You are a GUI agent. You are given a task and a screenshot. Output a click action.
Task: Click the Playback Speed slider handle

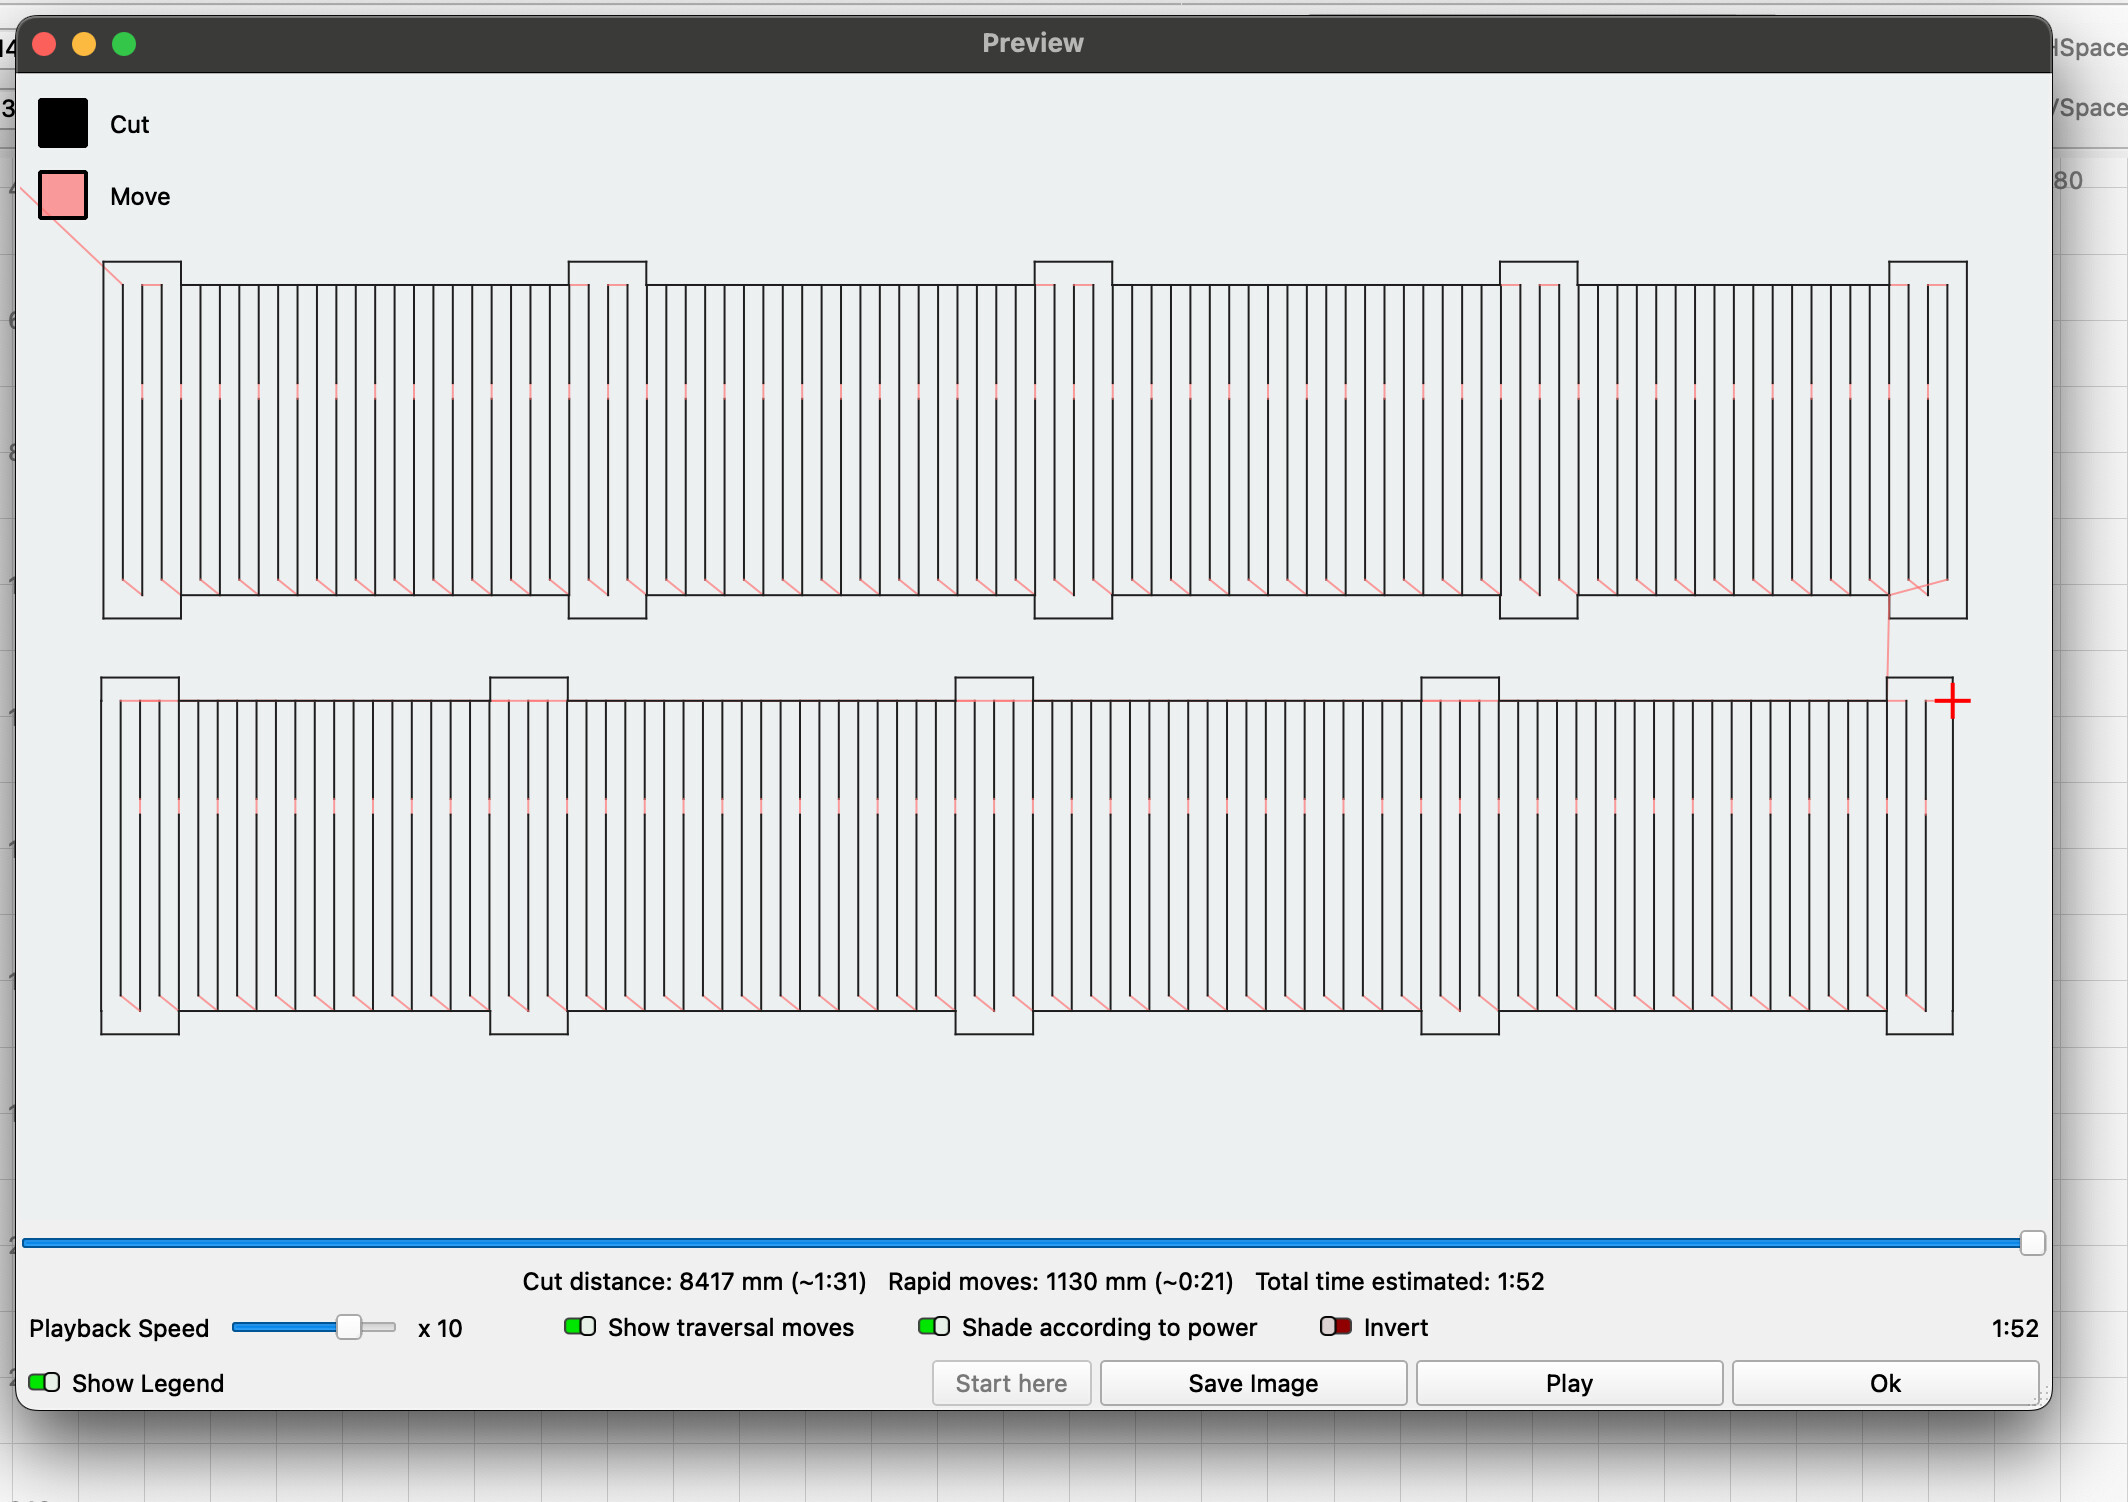[x=348, y=1328]
